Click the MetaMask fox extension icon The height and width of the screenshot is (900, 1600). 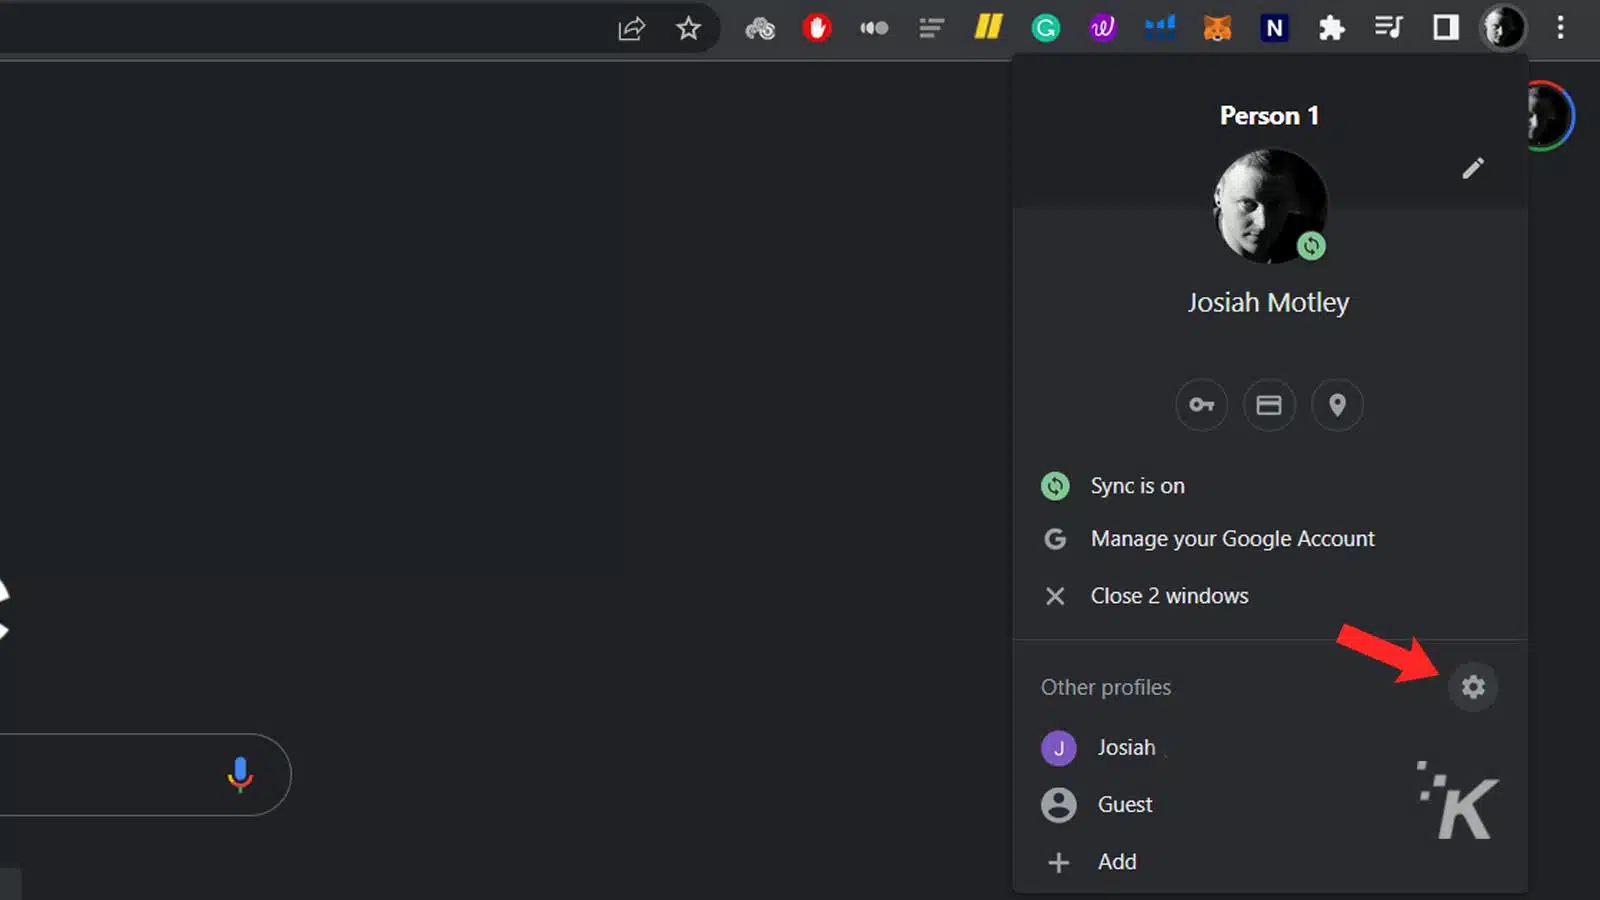[x=1216, y=28]
